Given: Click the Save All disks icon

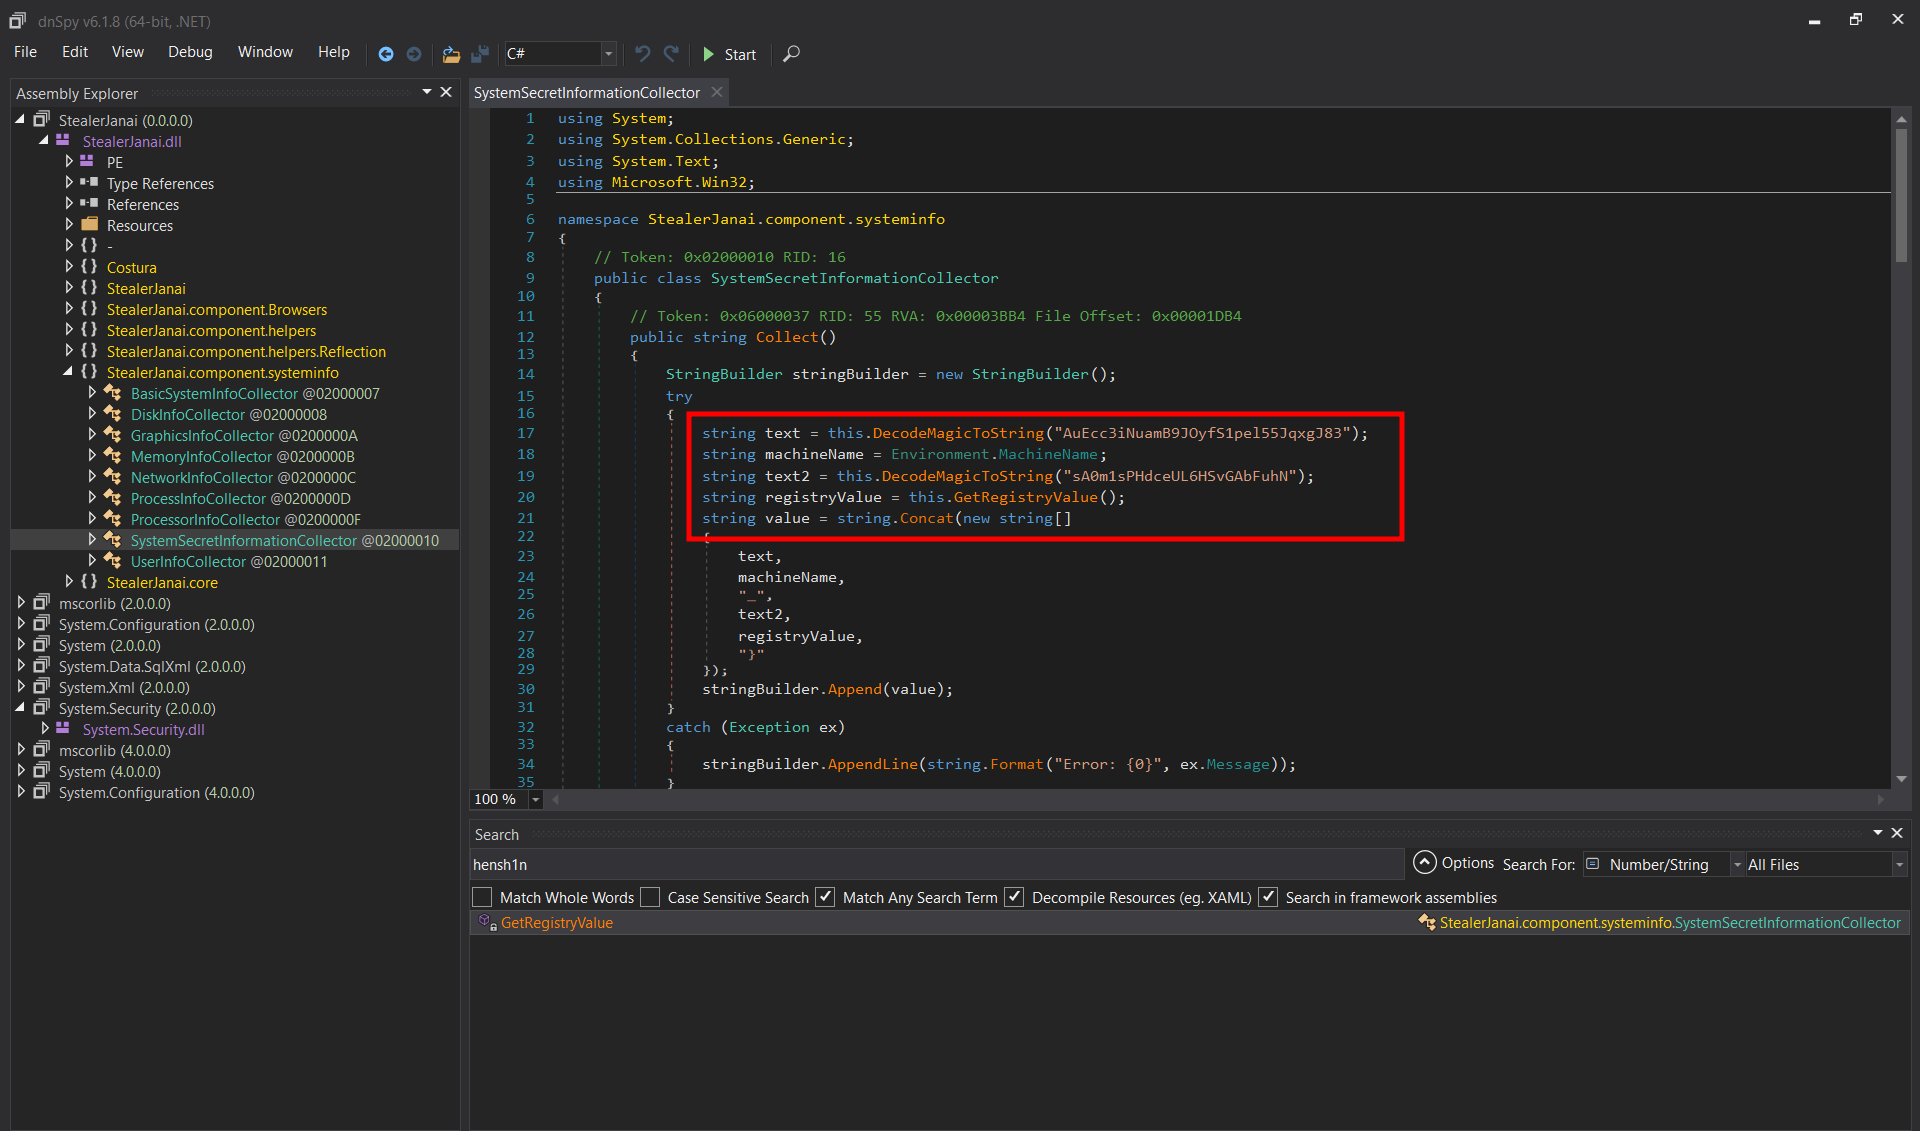Looking at the screenshot, I should coord(480,54).
